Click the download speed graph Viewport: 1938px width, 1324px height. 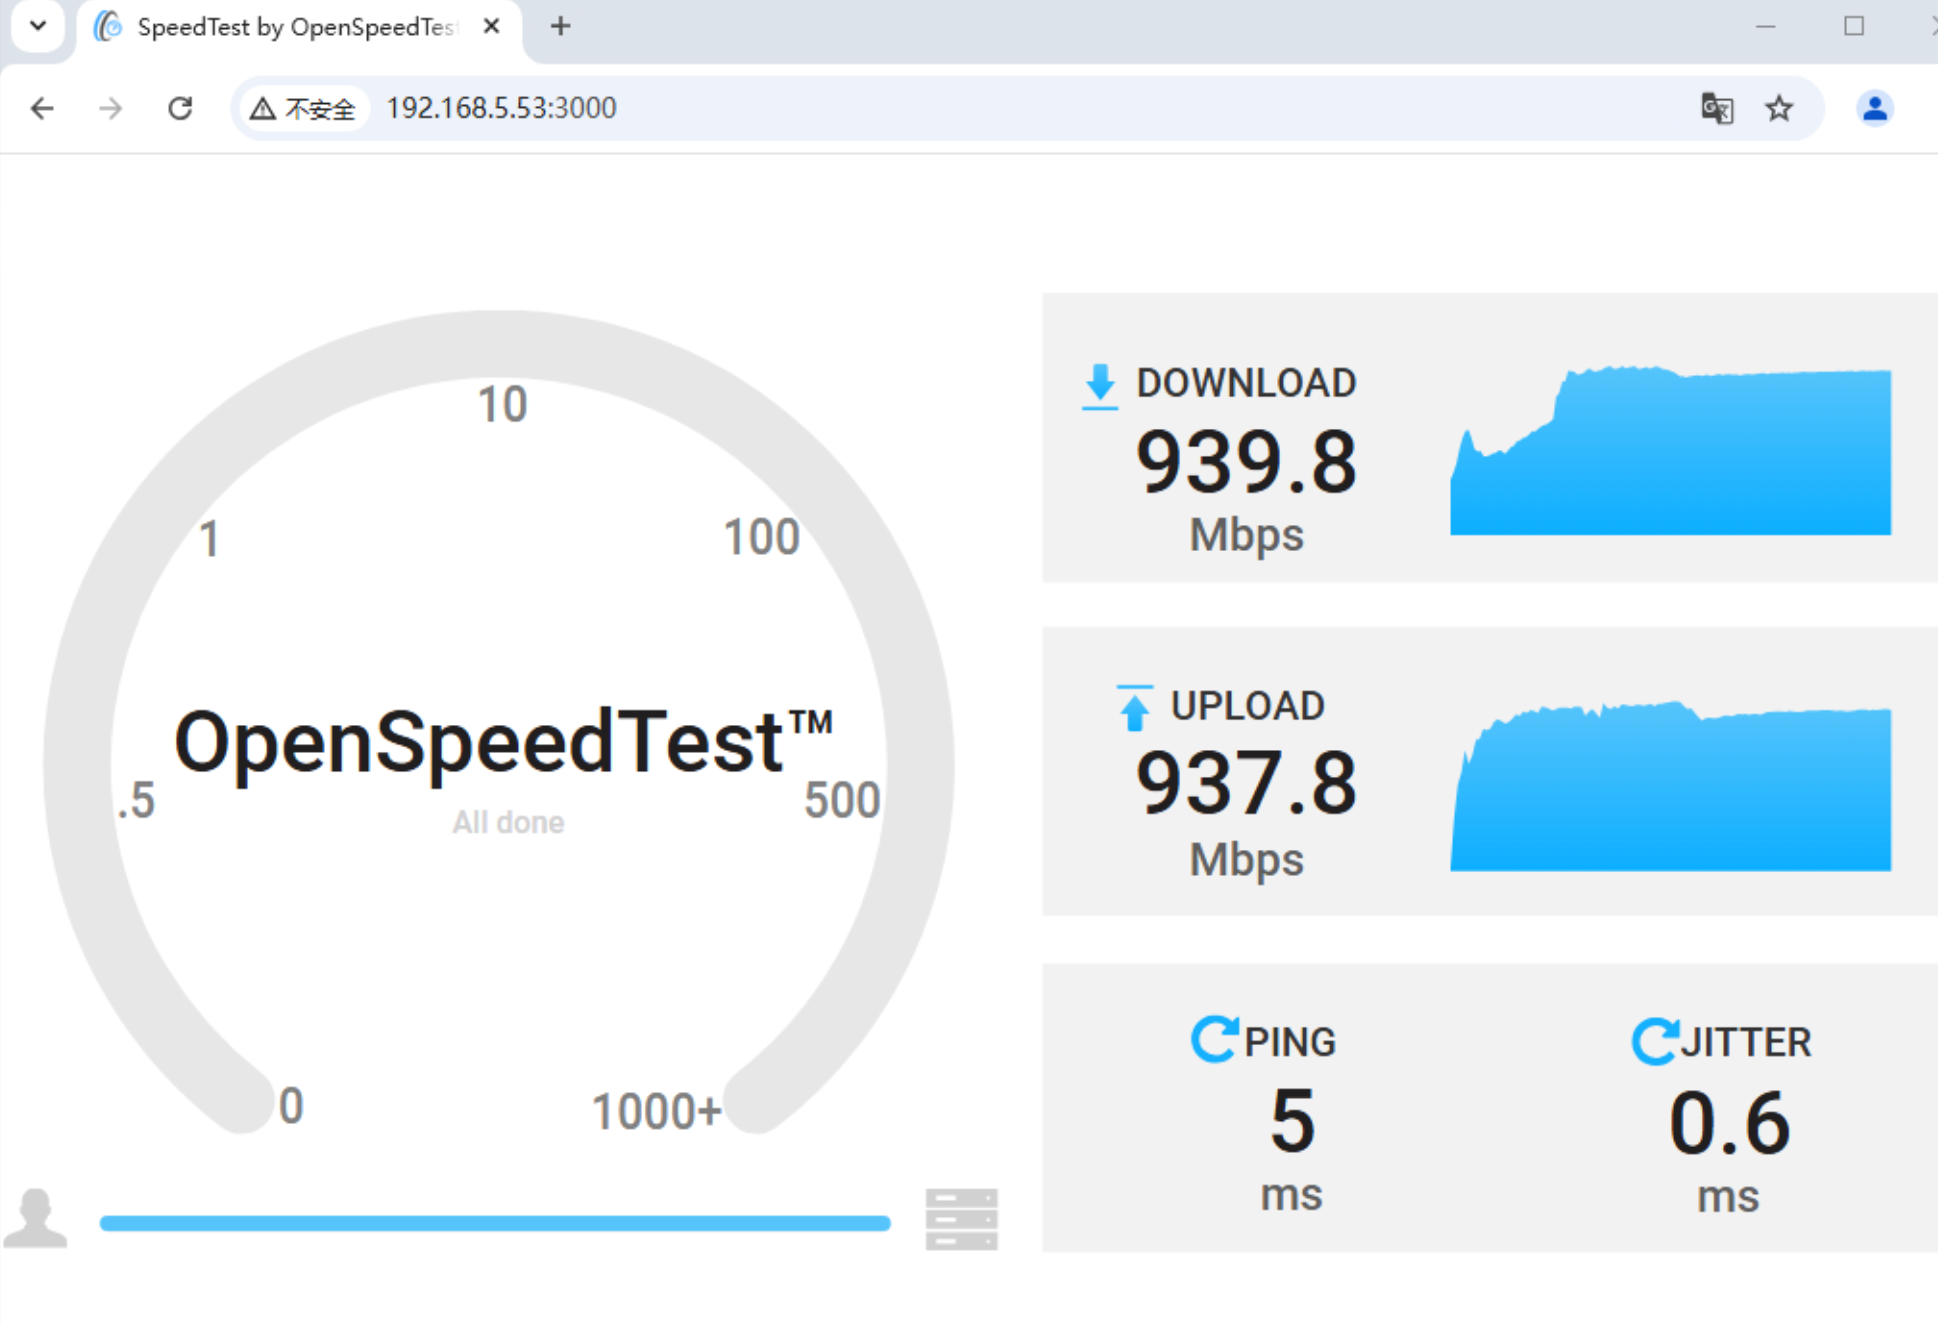point(1670,450)
